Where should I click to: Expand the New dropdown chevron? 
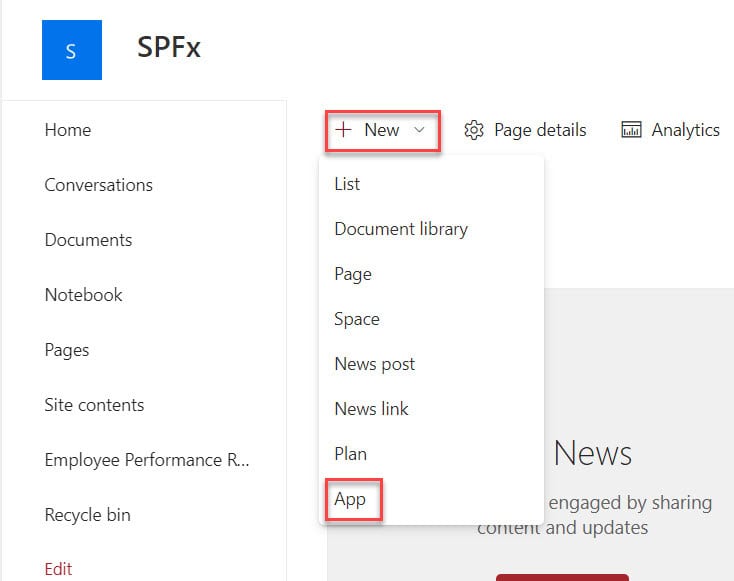(419, 130)
